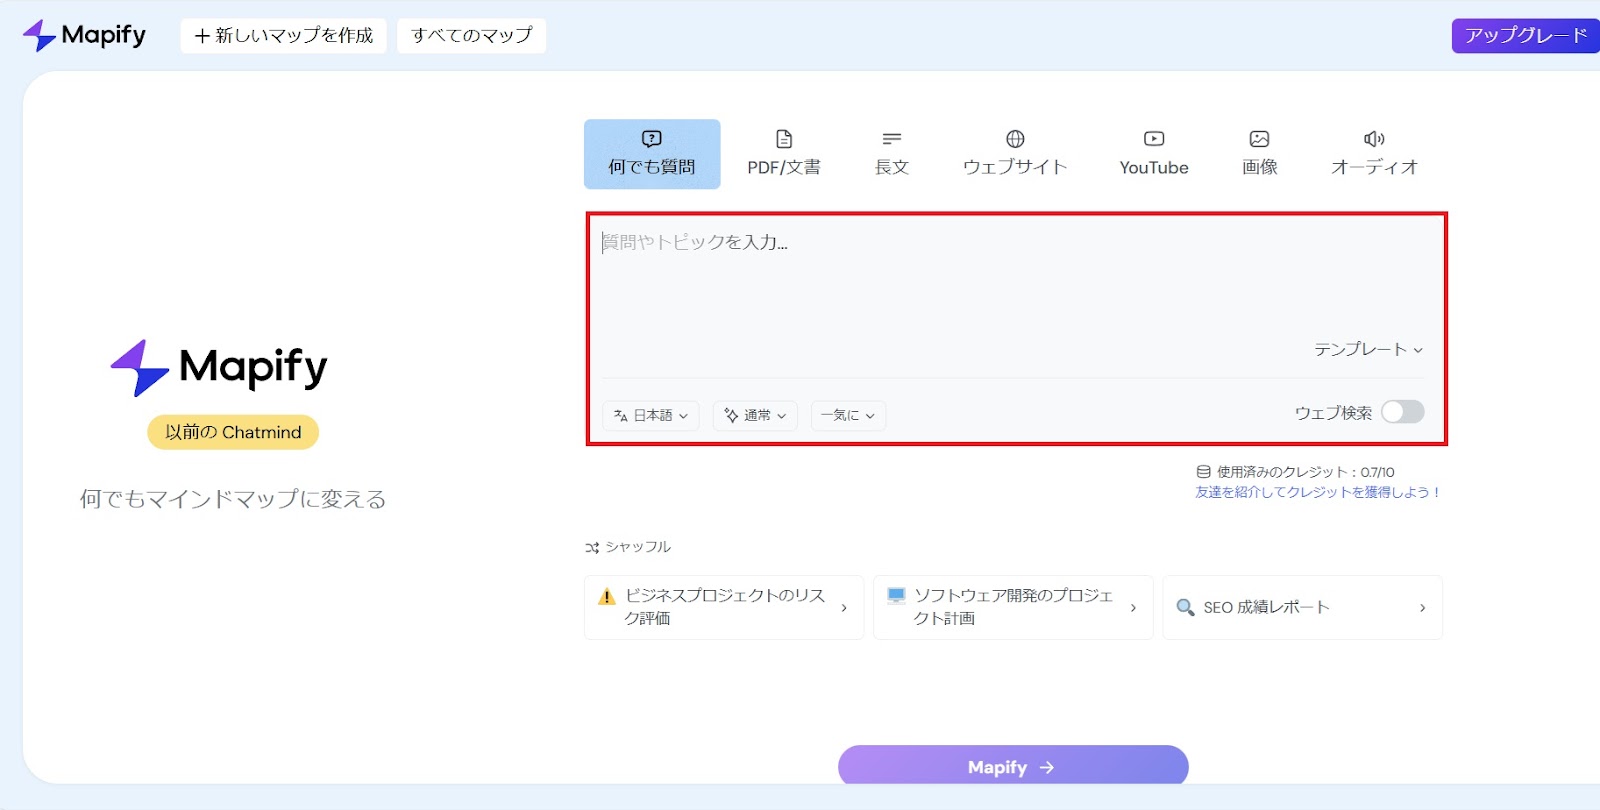Click the 以前の Chatmind badge
Viewport: 1600px width, 810px height.
coord(233,432)
